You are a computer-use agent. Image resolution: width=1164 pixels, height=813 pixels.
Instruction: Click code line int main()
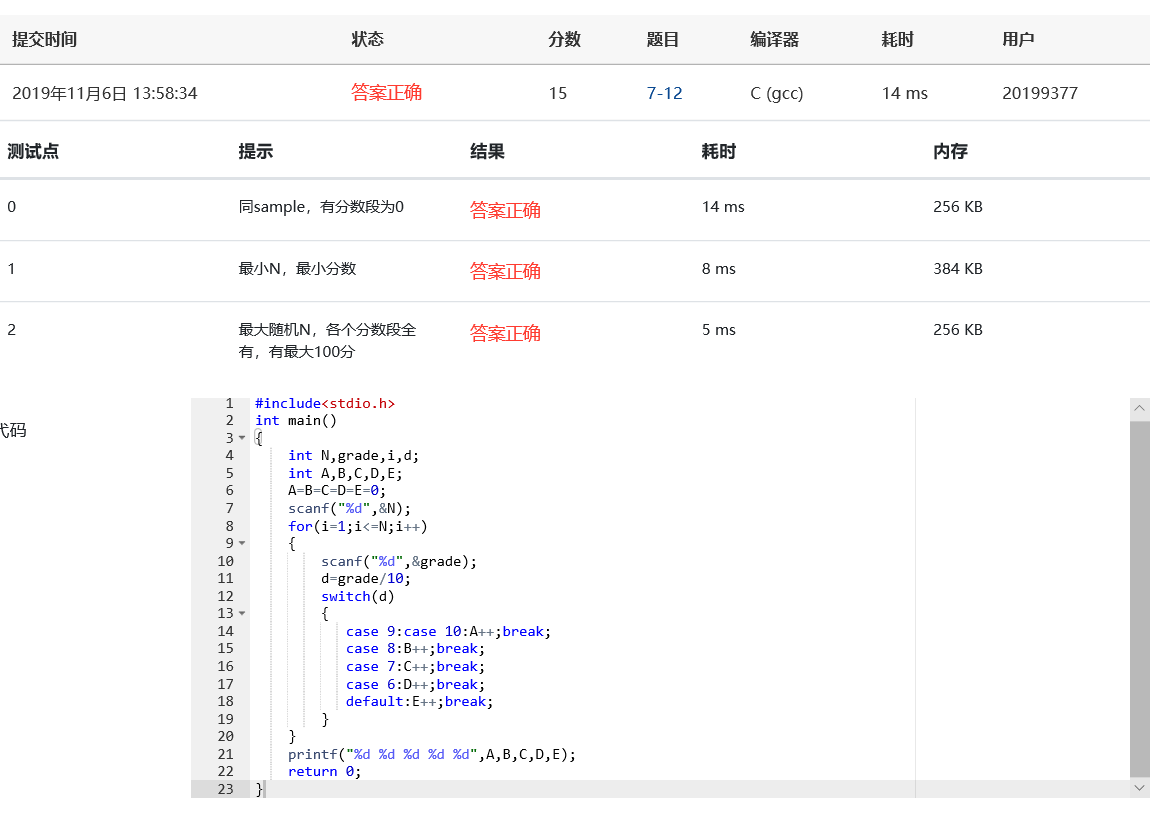coord(295,420)
